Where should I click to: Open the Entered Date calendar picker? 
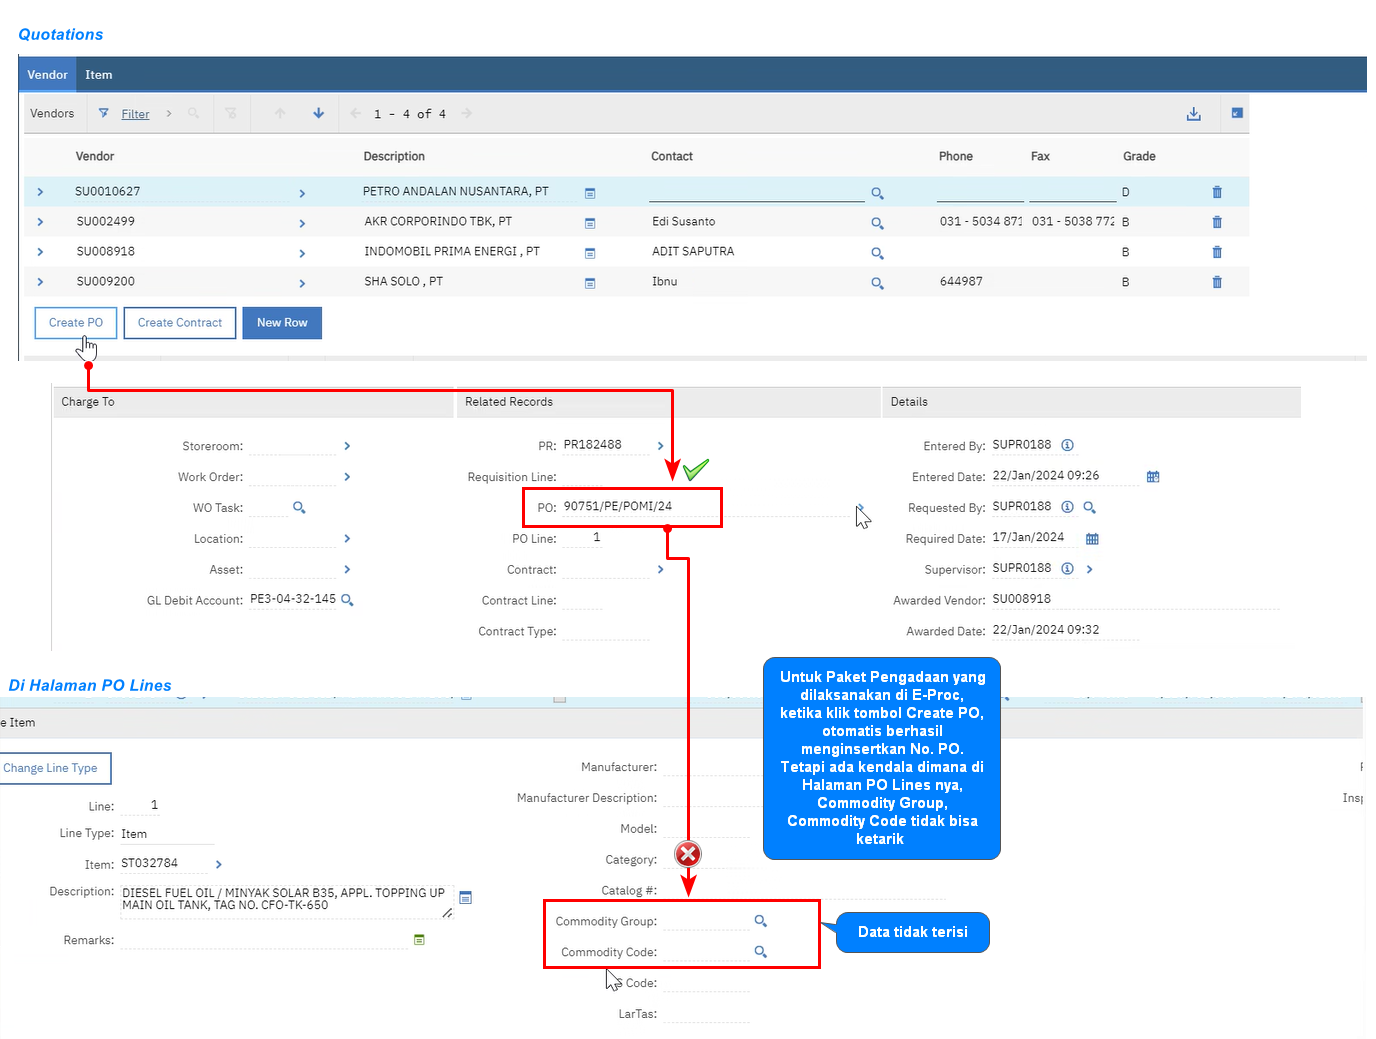(1153, 477)
